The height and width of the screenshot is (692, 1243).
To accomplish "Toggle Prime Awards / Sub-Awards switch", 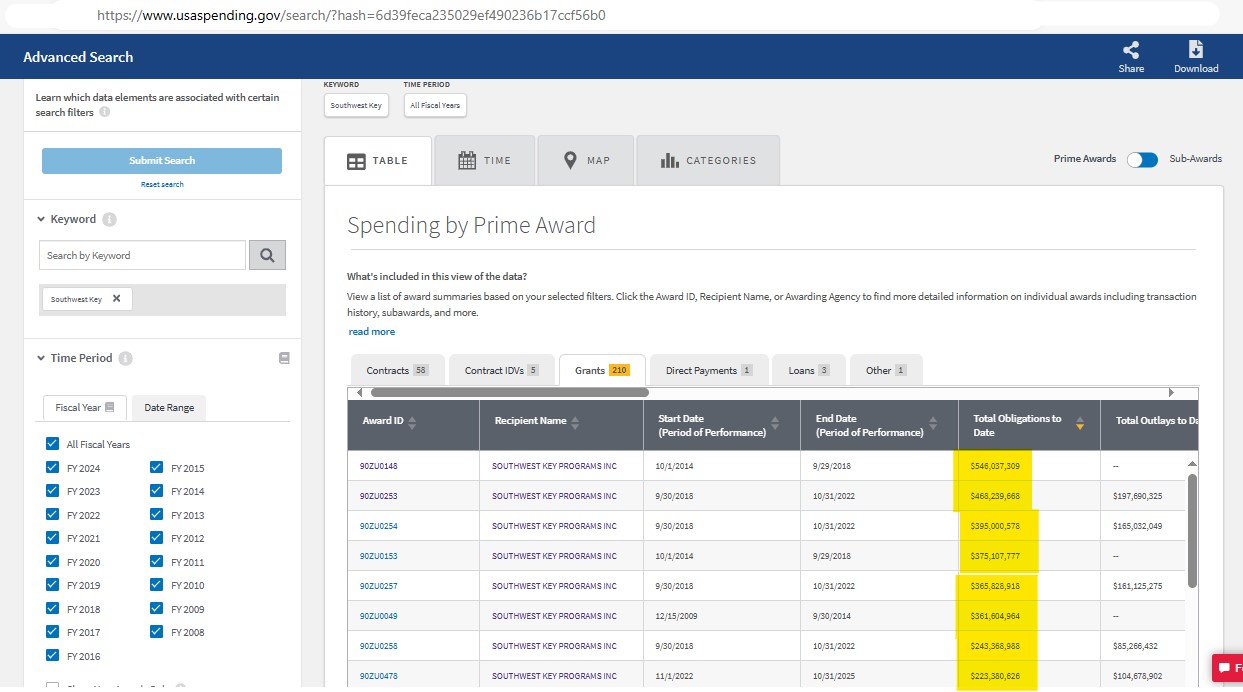I will 1142,159.
